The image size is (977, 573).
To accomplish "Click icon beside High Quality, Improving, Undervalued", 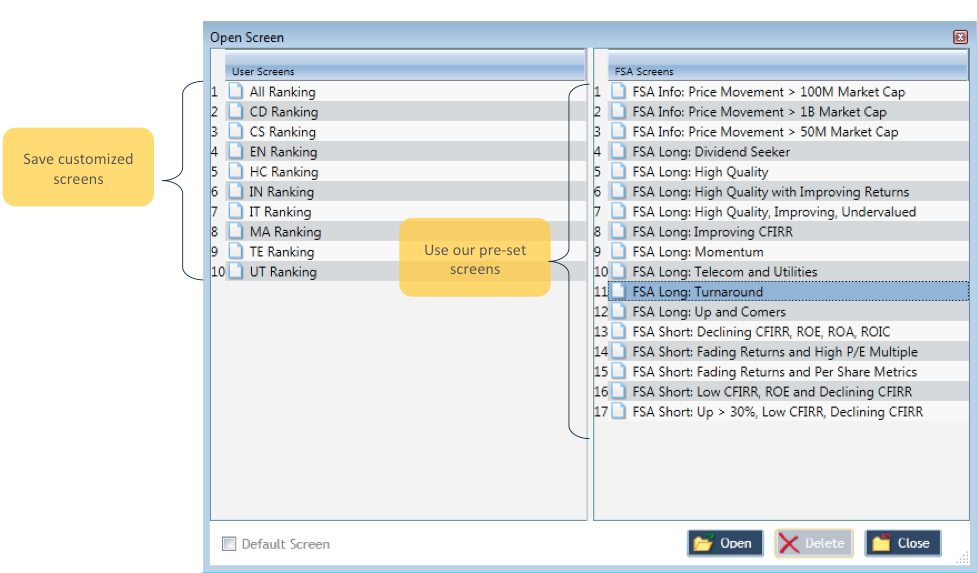I will [618, 211].
